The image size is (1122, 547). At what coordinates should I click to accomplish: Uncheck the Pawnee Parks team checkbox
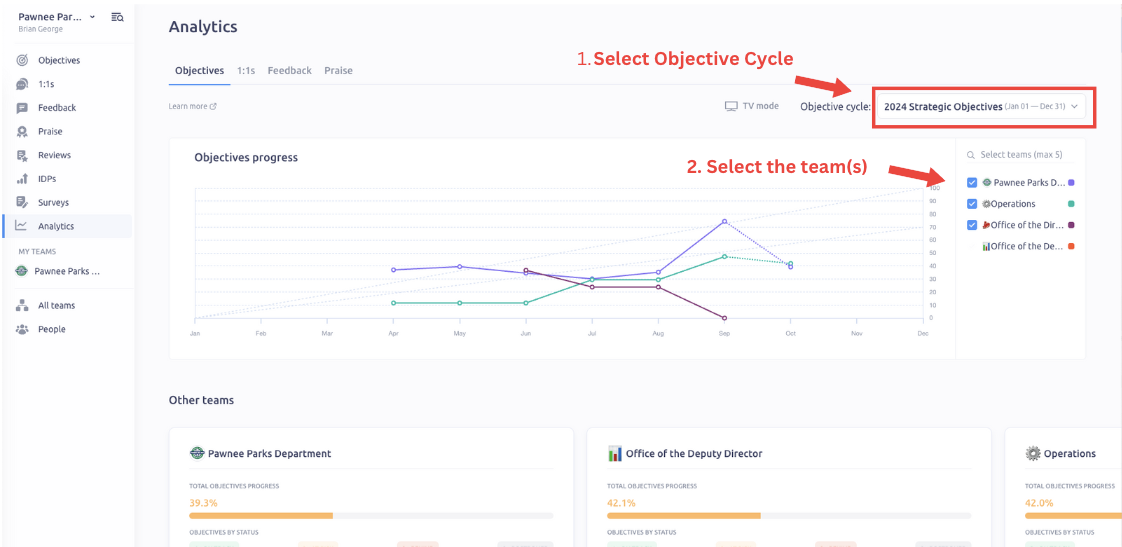tap(972, 183)
